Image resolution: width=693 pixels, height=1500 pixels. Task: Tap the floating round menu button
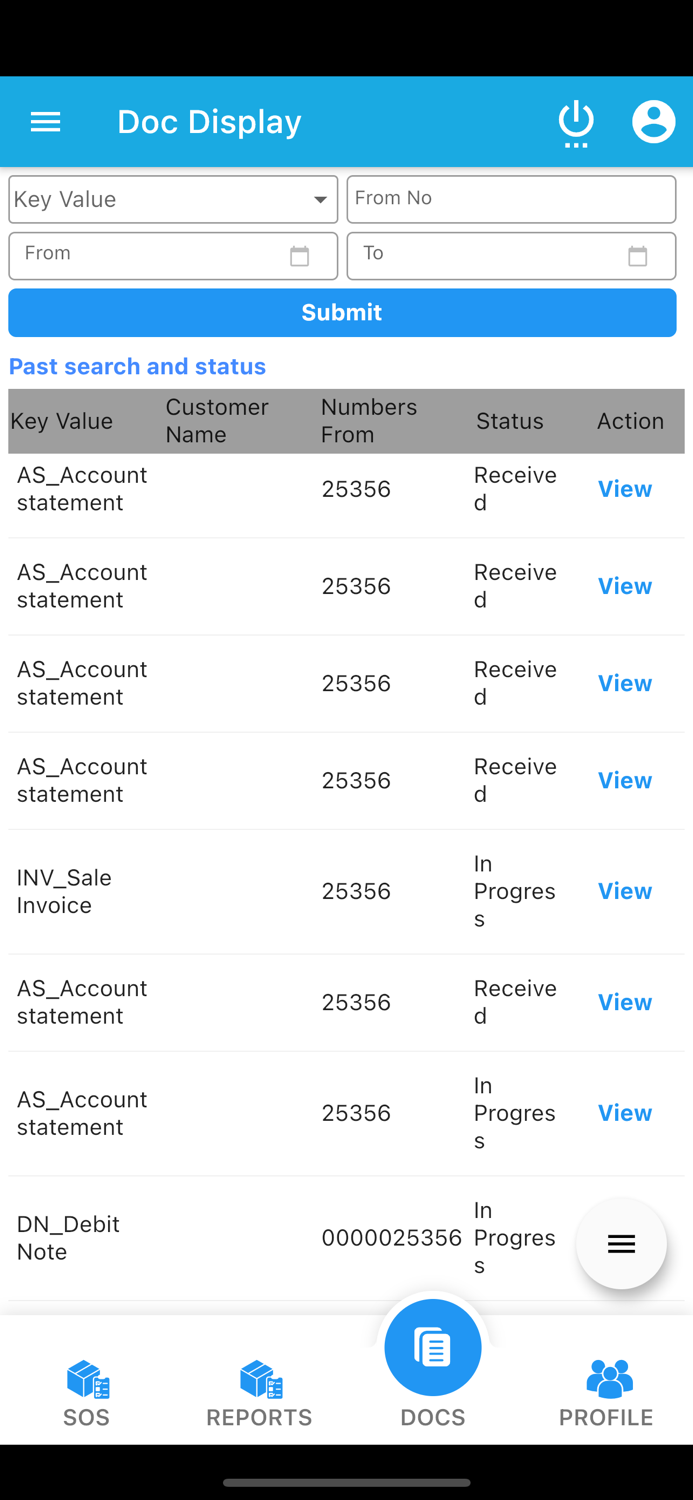point(621,1243)
